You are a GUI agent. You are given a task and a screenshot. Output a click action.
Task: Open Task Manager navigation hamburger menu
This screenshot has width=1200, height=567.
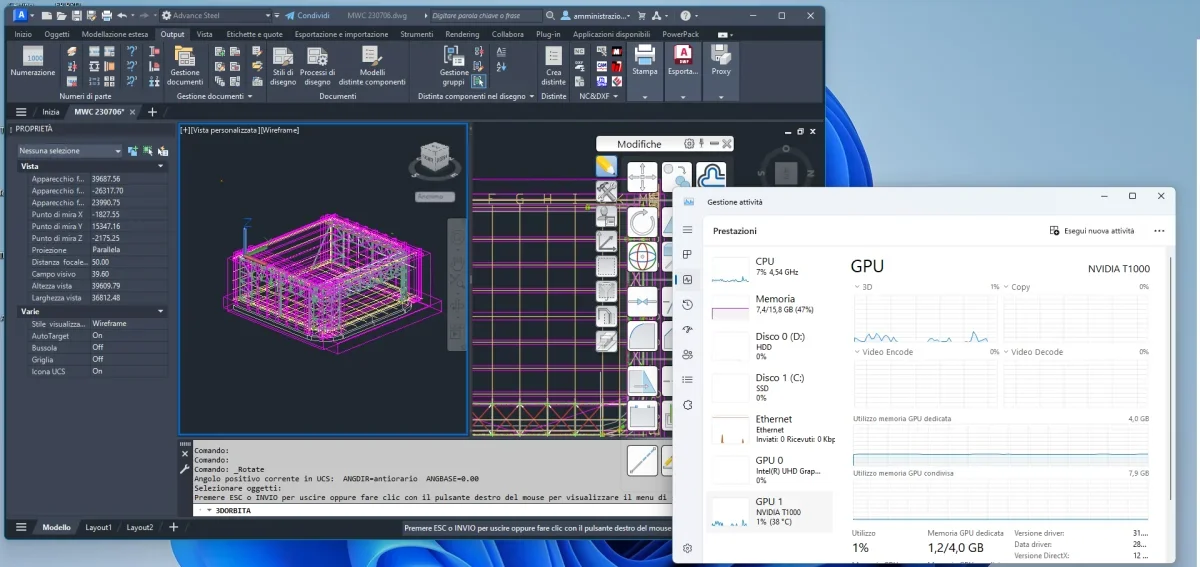pos(687,230)
